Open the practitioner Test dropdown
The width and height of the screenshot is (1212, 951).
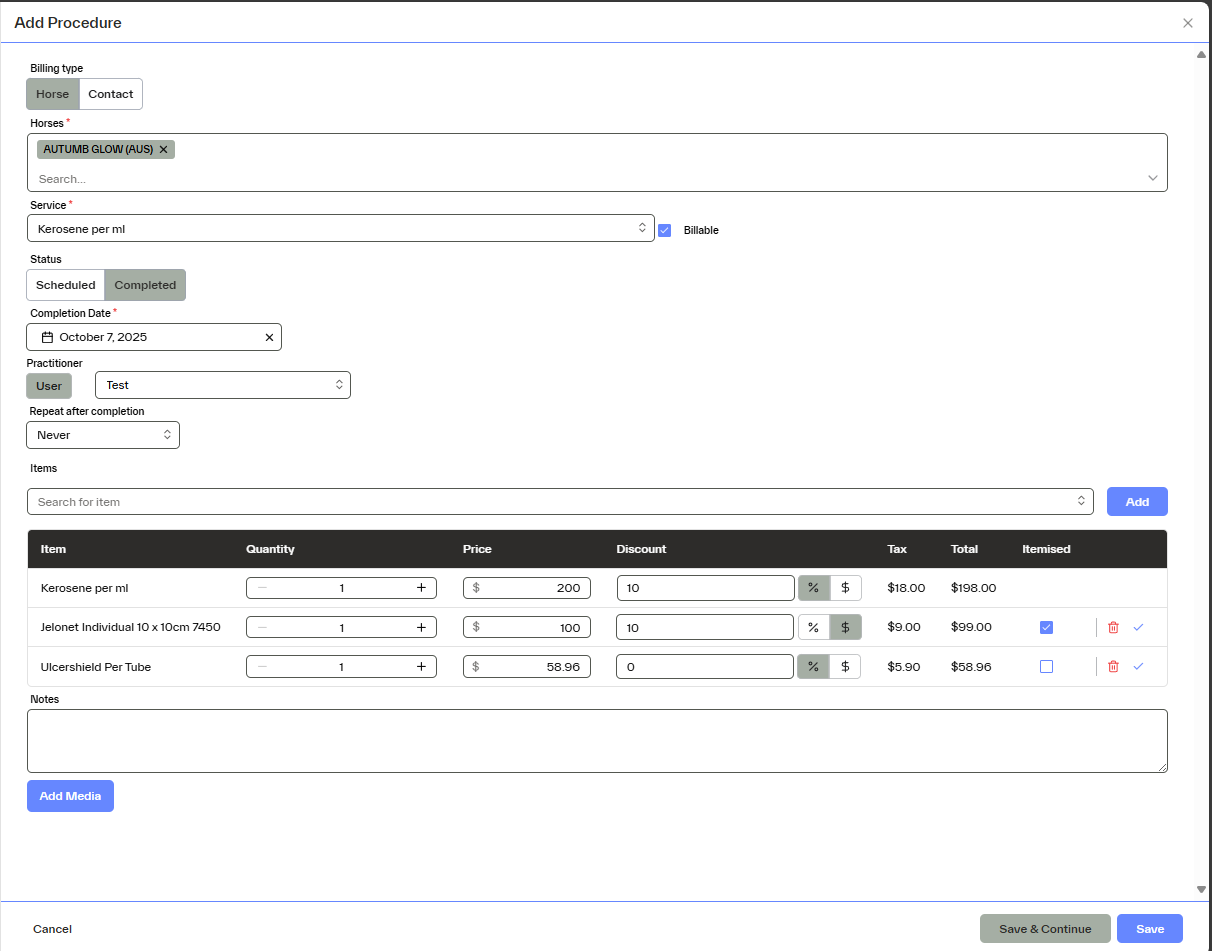click(222, 385)
